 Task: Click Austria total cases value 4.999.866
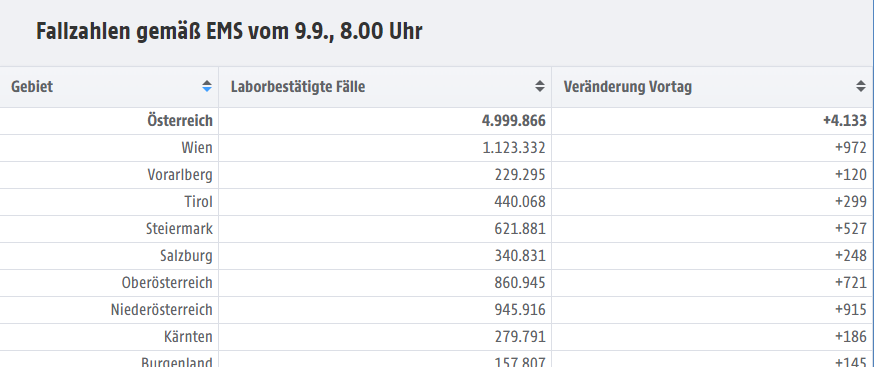click(x=513, y=120)
